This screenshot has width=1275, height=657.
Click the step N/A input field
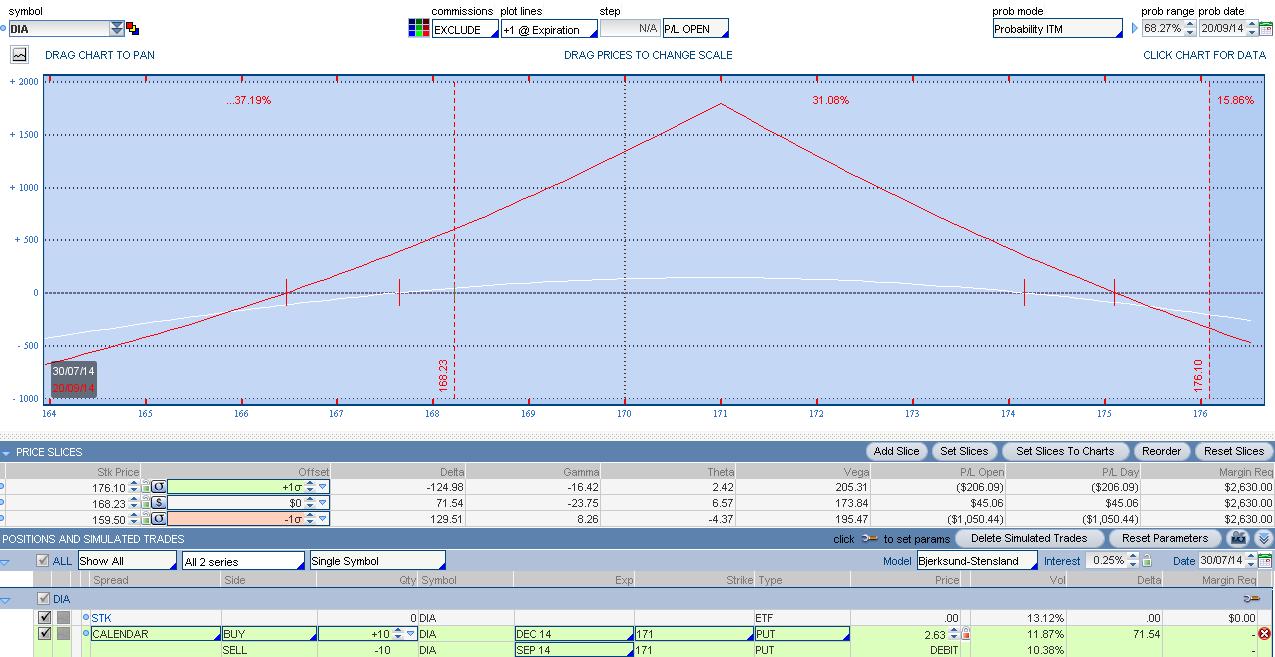coord(630,29)
